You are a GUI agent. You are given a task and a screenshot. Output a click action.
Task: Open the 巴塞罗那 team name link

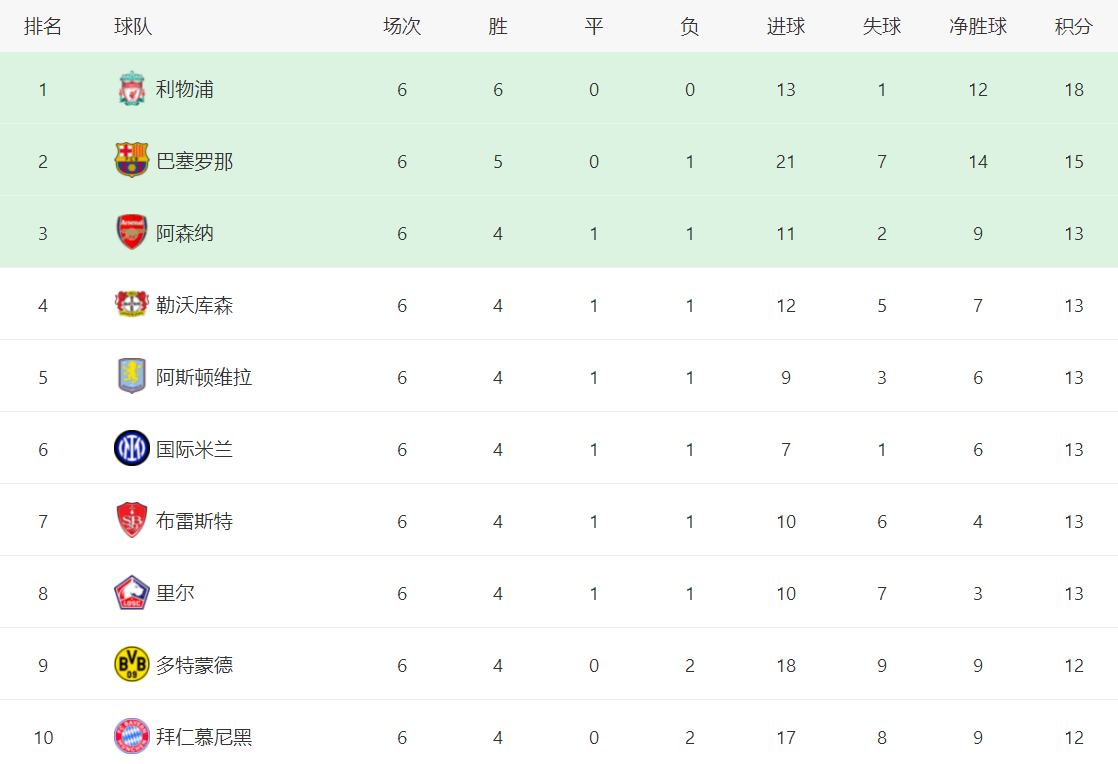[x=195, y=161]
